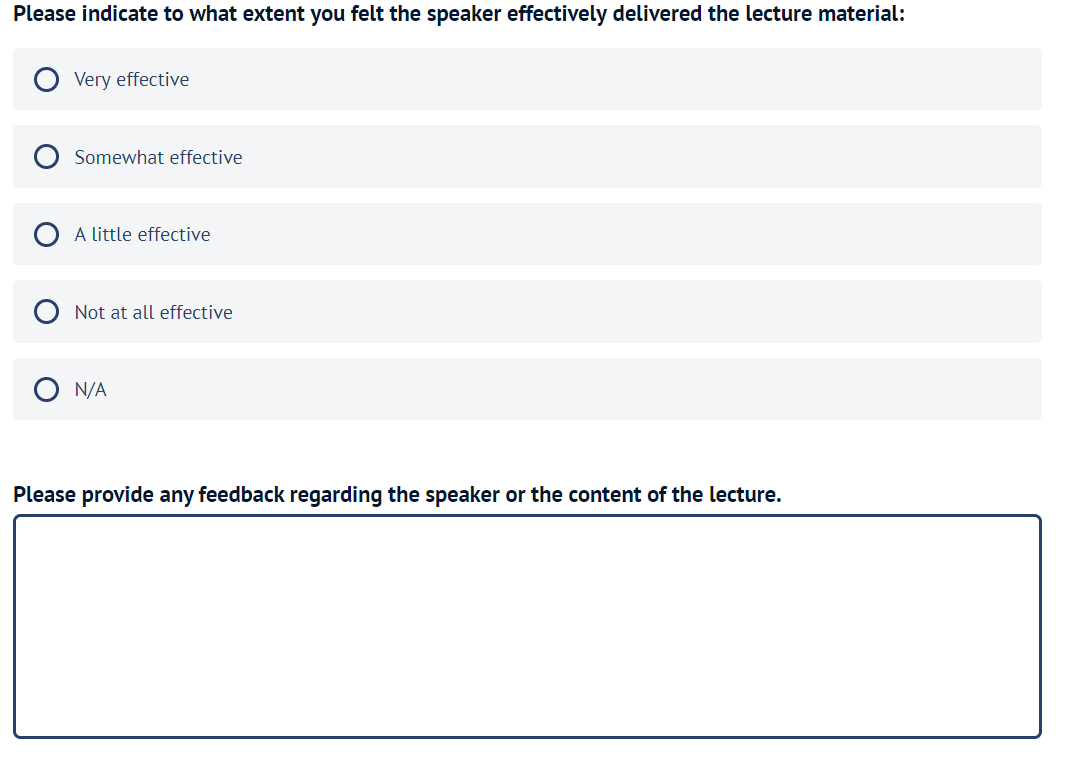Select the 'Very effective' radio button
Viewport: 1072px width, 781px height.
46,79
